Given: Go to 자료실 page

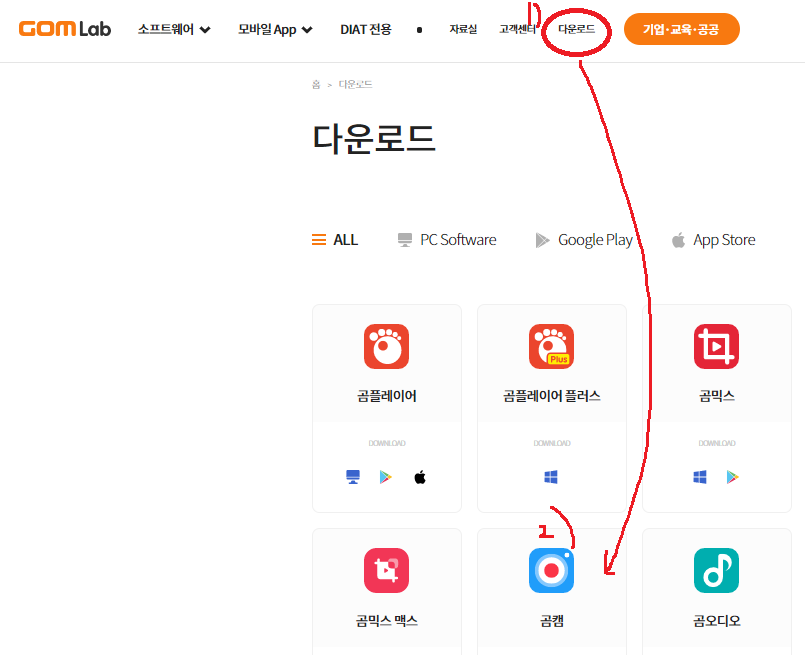Looking at the screenshot, I should pyautogui.click(x=463, y=29).
